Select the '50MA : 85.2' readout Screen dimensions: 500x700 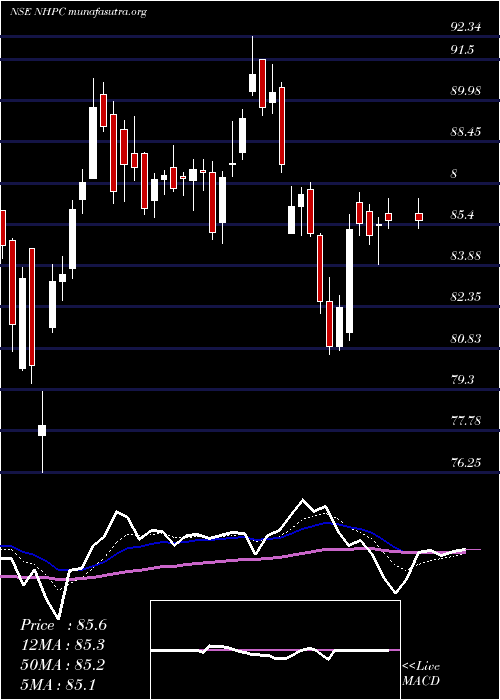pos(62,665)
